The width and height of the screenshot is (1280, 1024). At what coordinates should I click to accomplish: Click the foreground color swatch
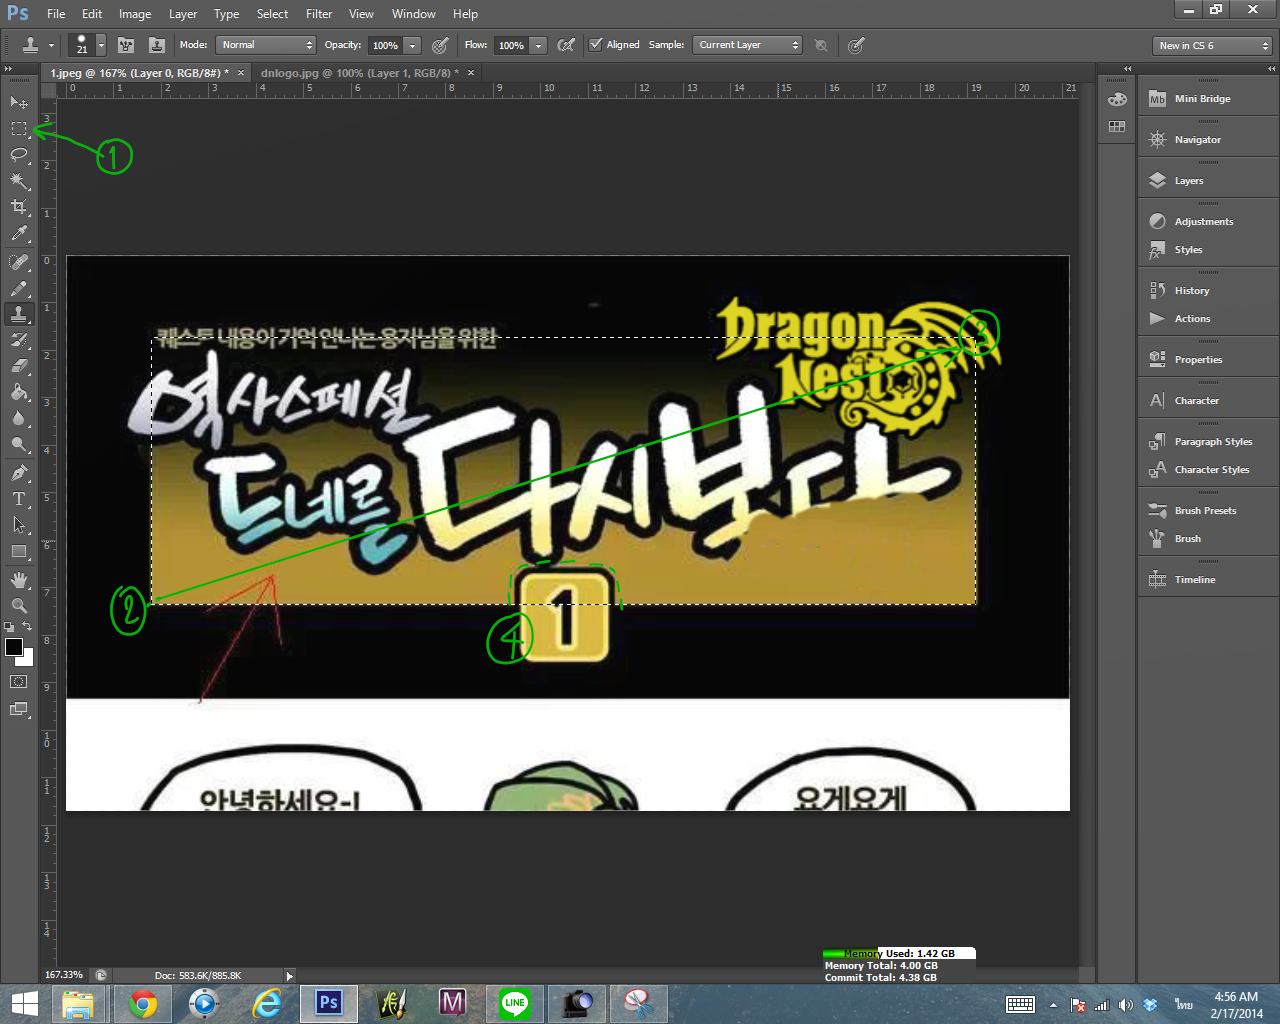coord(13,647)
